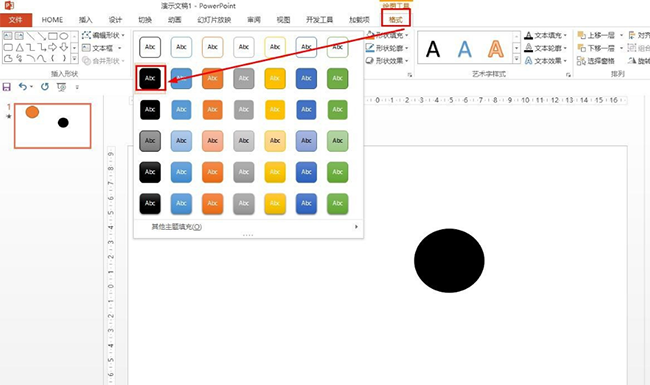650x385 pixels.
Task: Open 艺术字样式 dialog launcher
Action: click(x=568, y=75)
